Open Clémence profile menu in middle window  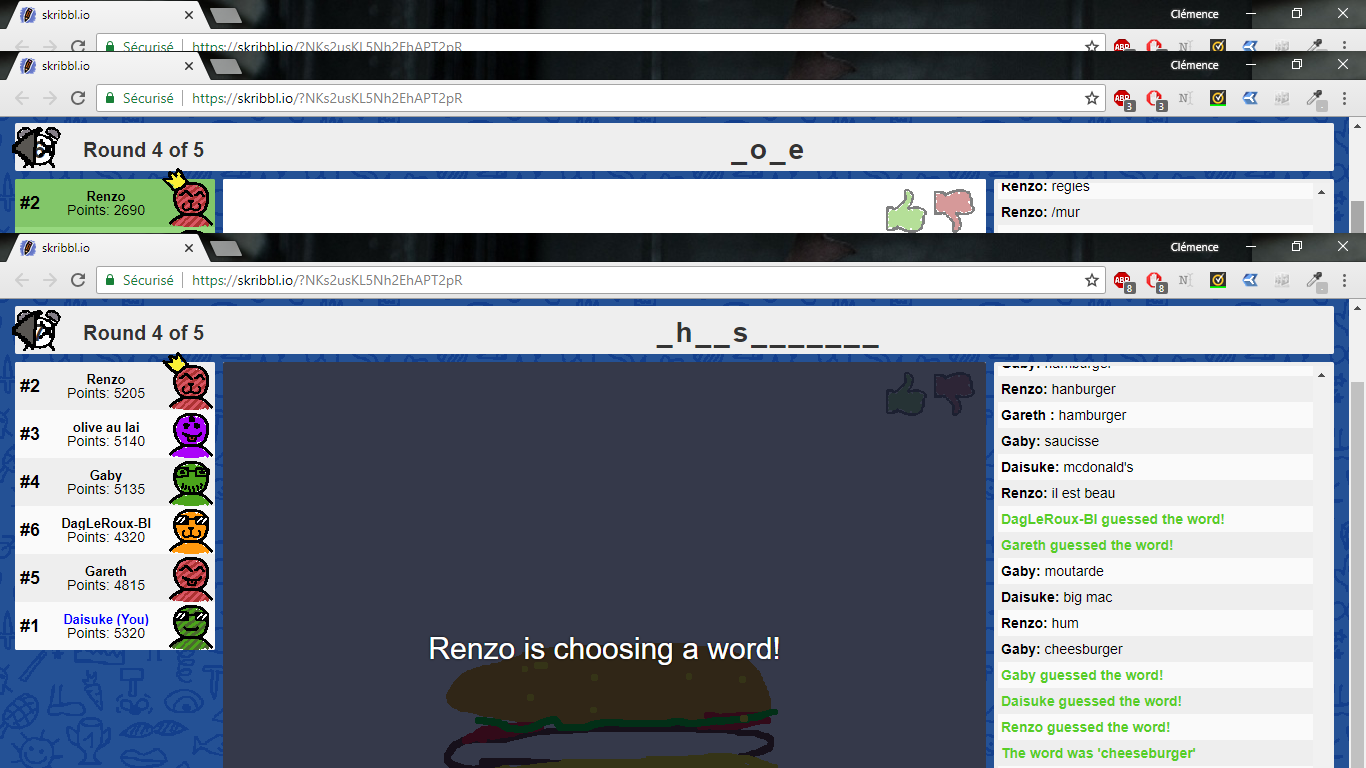(1194, 65)
